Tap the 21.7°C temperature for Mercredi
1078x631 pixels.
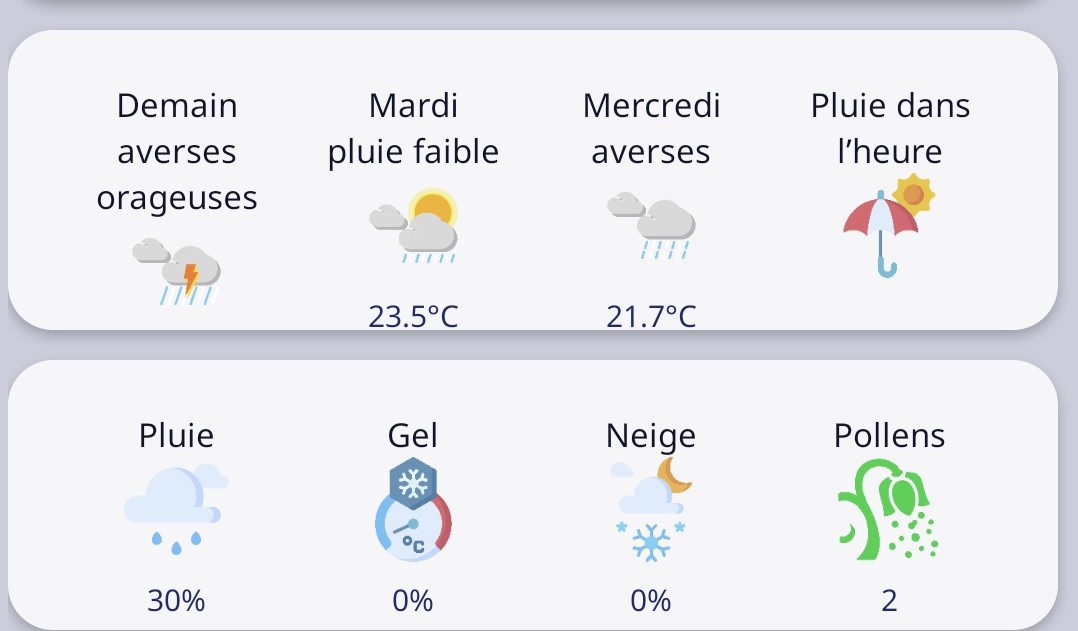[651, 316]
